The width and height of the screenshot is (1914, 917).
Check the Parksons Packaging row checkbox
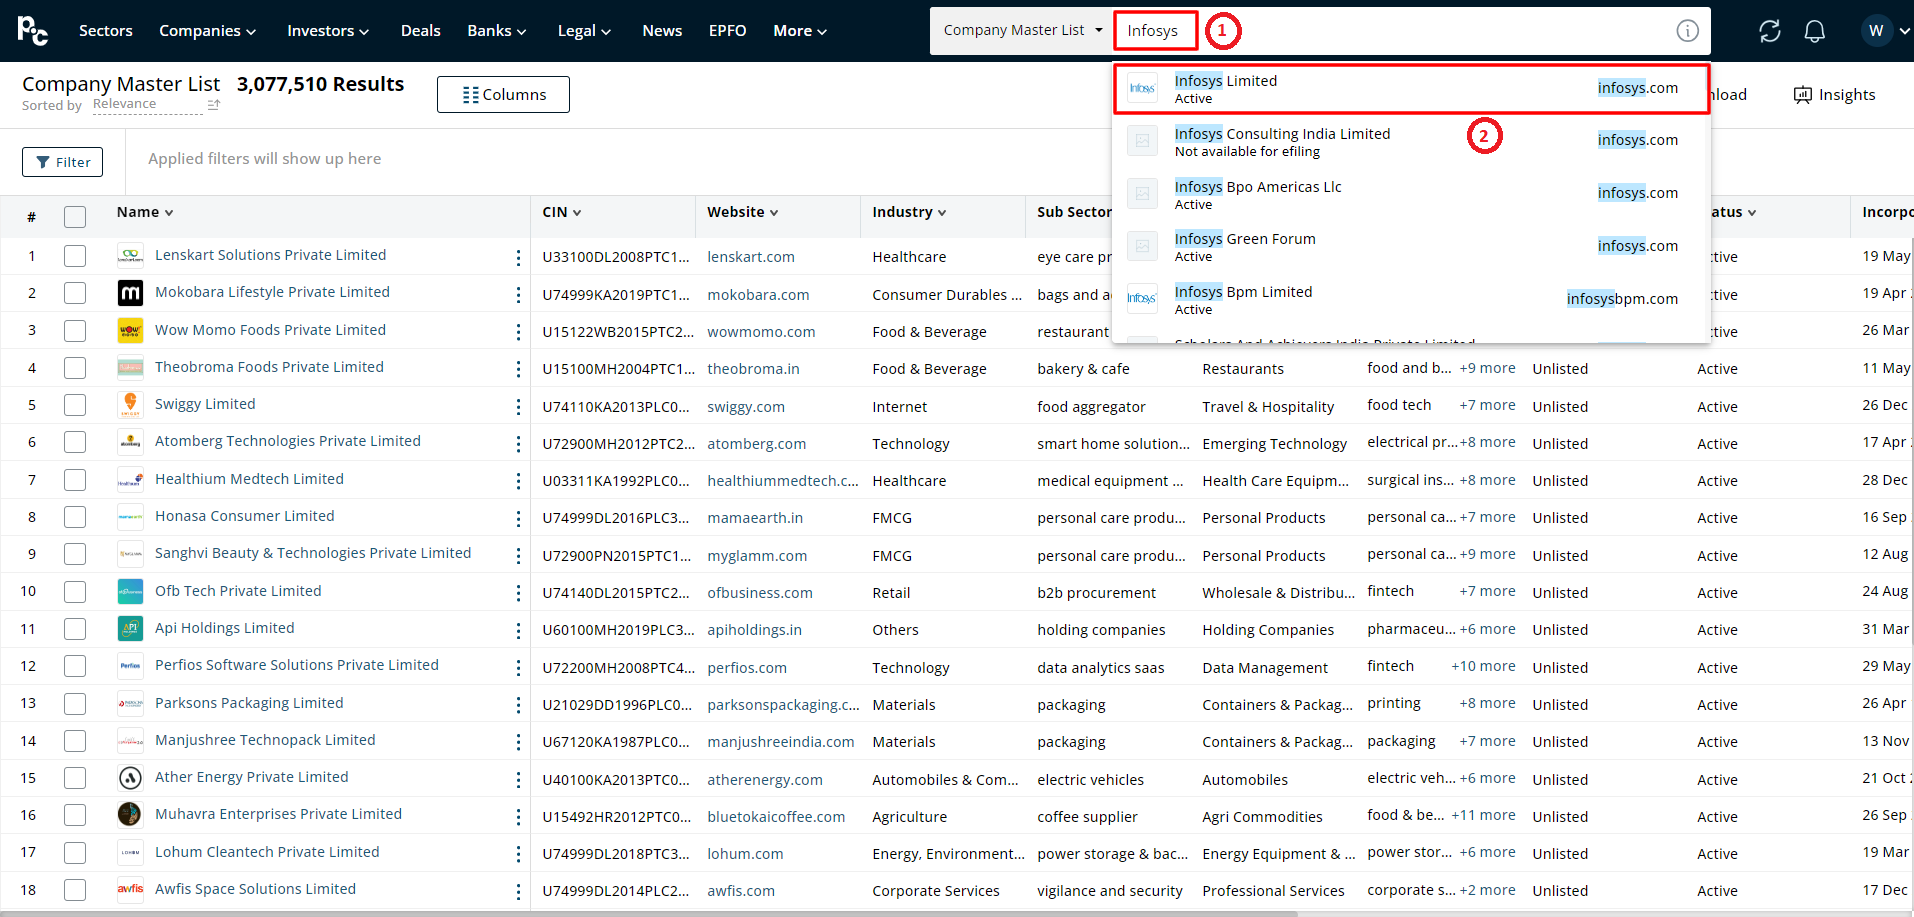click(75, 704)
